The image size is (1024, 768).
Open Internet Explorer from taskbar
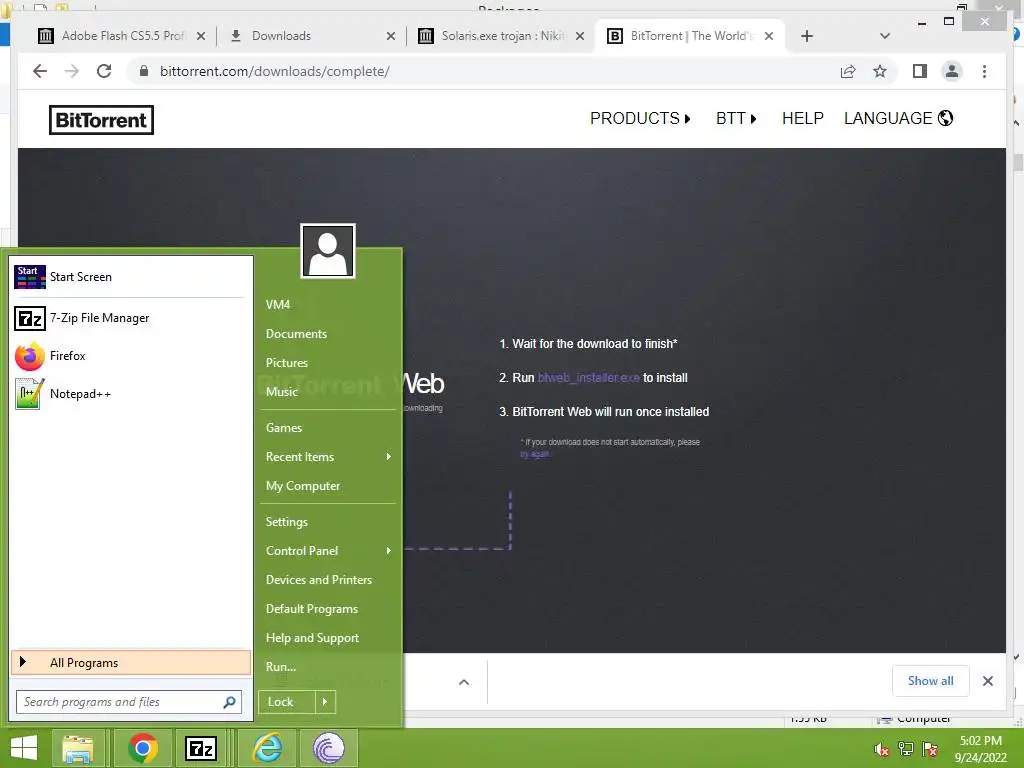point(267,748)
